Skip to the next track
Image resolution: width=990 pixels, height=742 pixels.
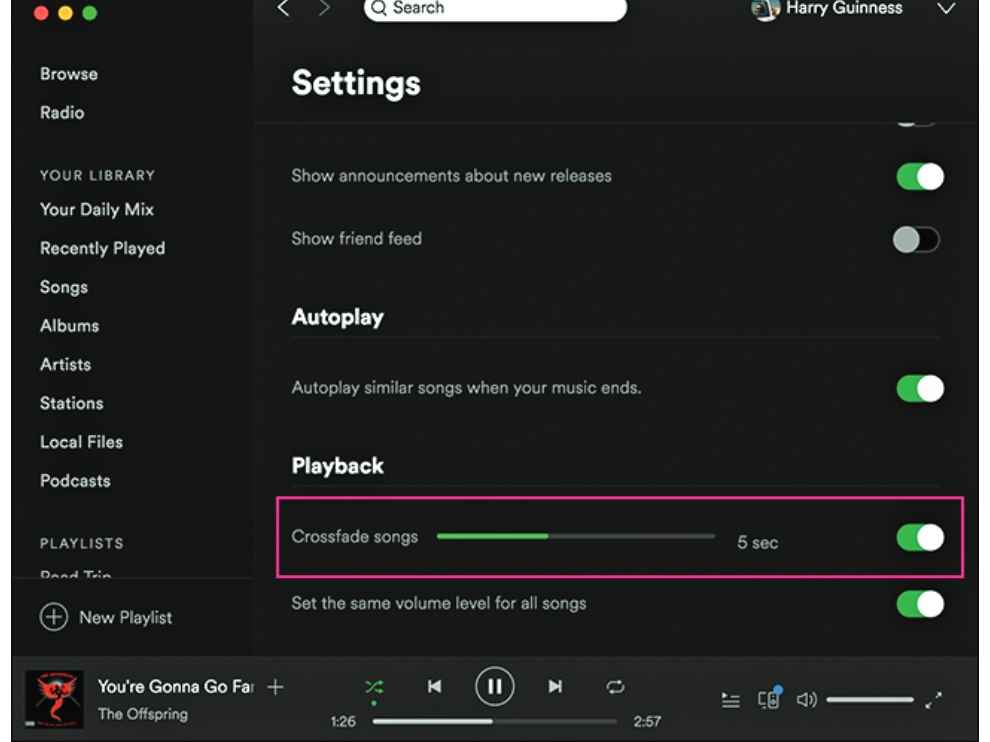click(555, 686)
